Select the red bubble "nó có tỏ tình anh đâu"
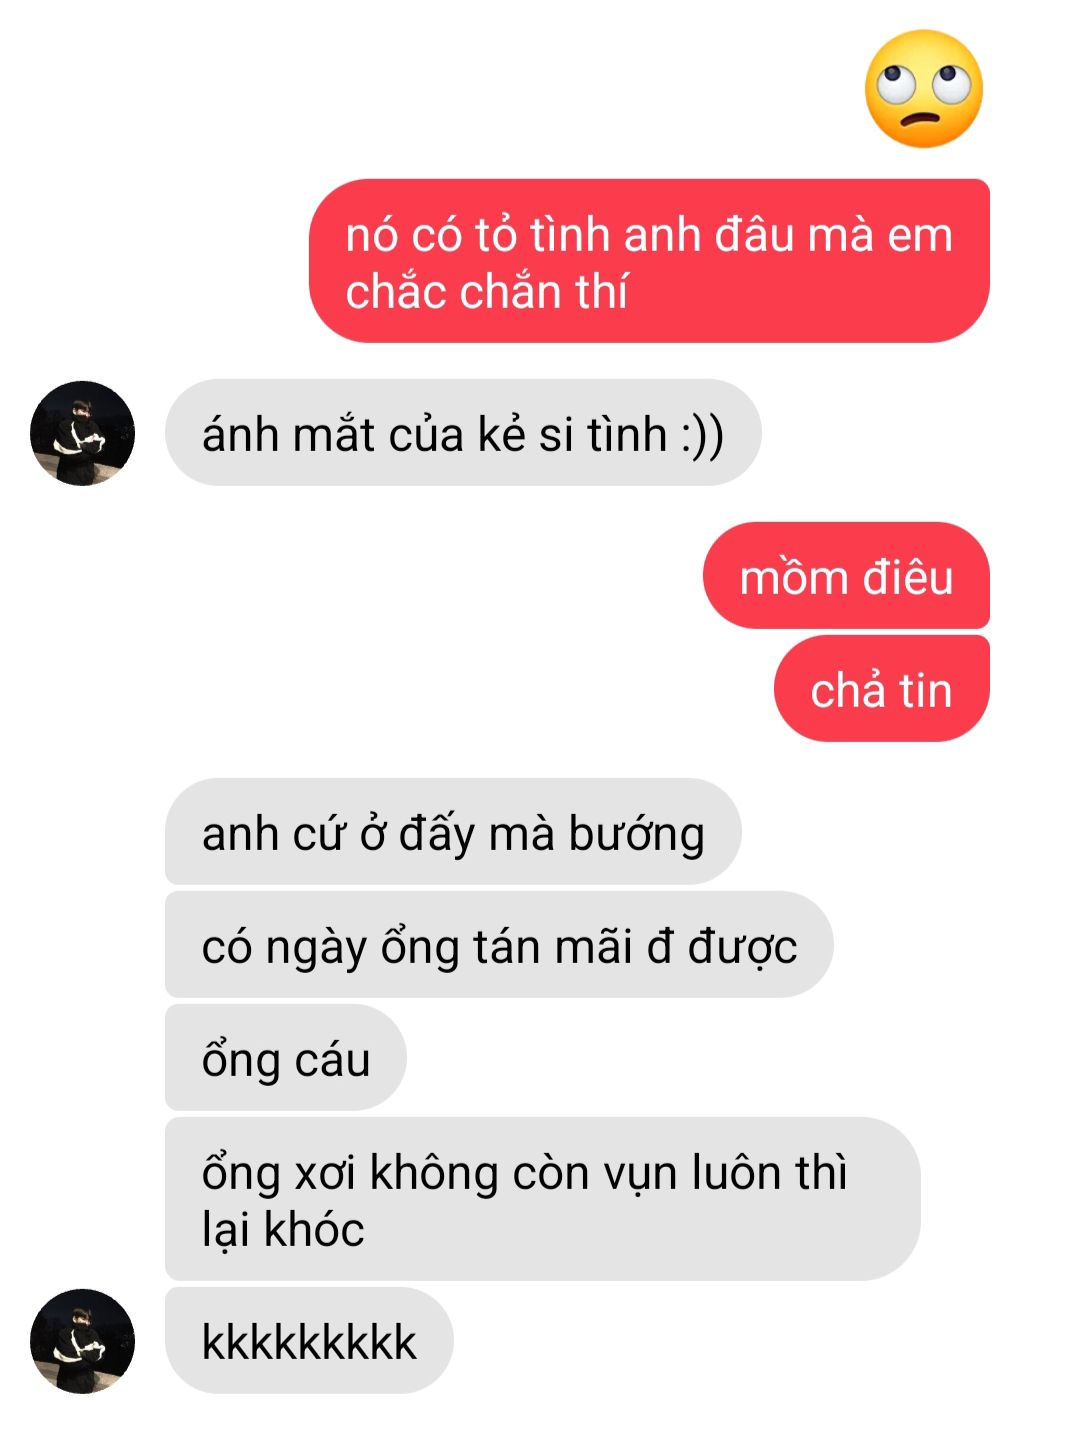1080x1448 pixels. point(649,261)
